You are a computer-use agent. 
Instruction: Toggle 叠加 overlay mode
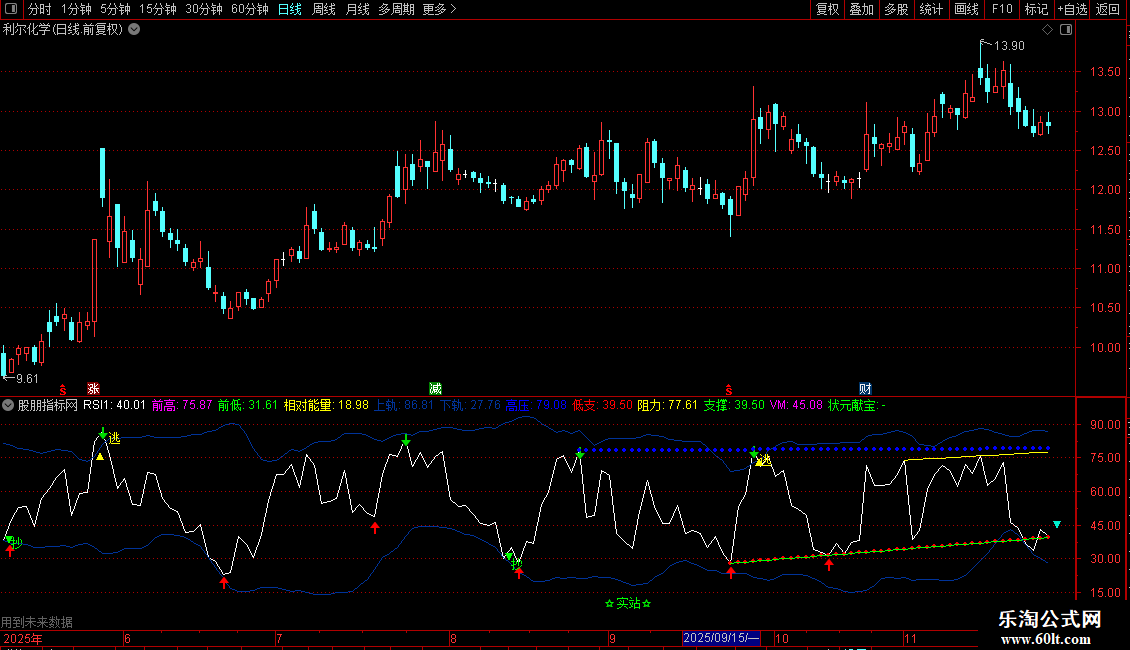click(x=861, y=10)
